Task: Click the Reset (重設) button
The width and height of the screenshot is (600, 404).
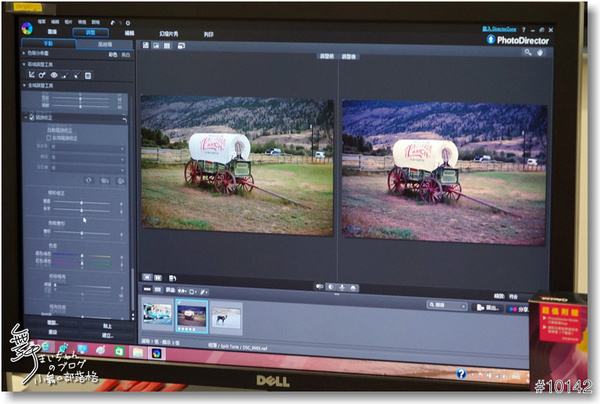Action: [x=52, y=332]
